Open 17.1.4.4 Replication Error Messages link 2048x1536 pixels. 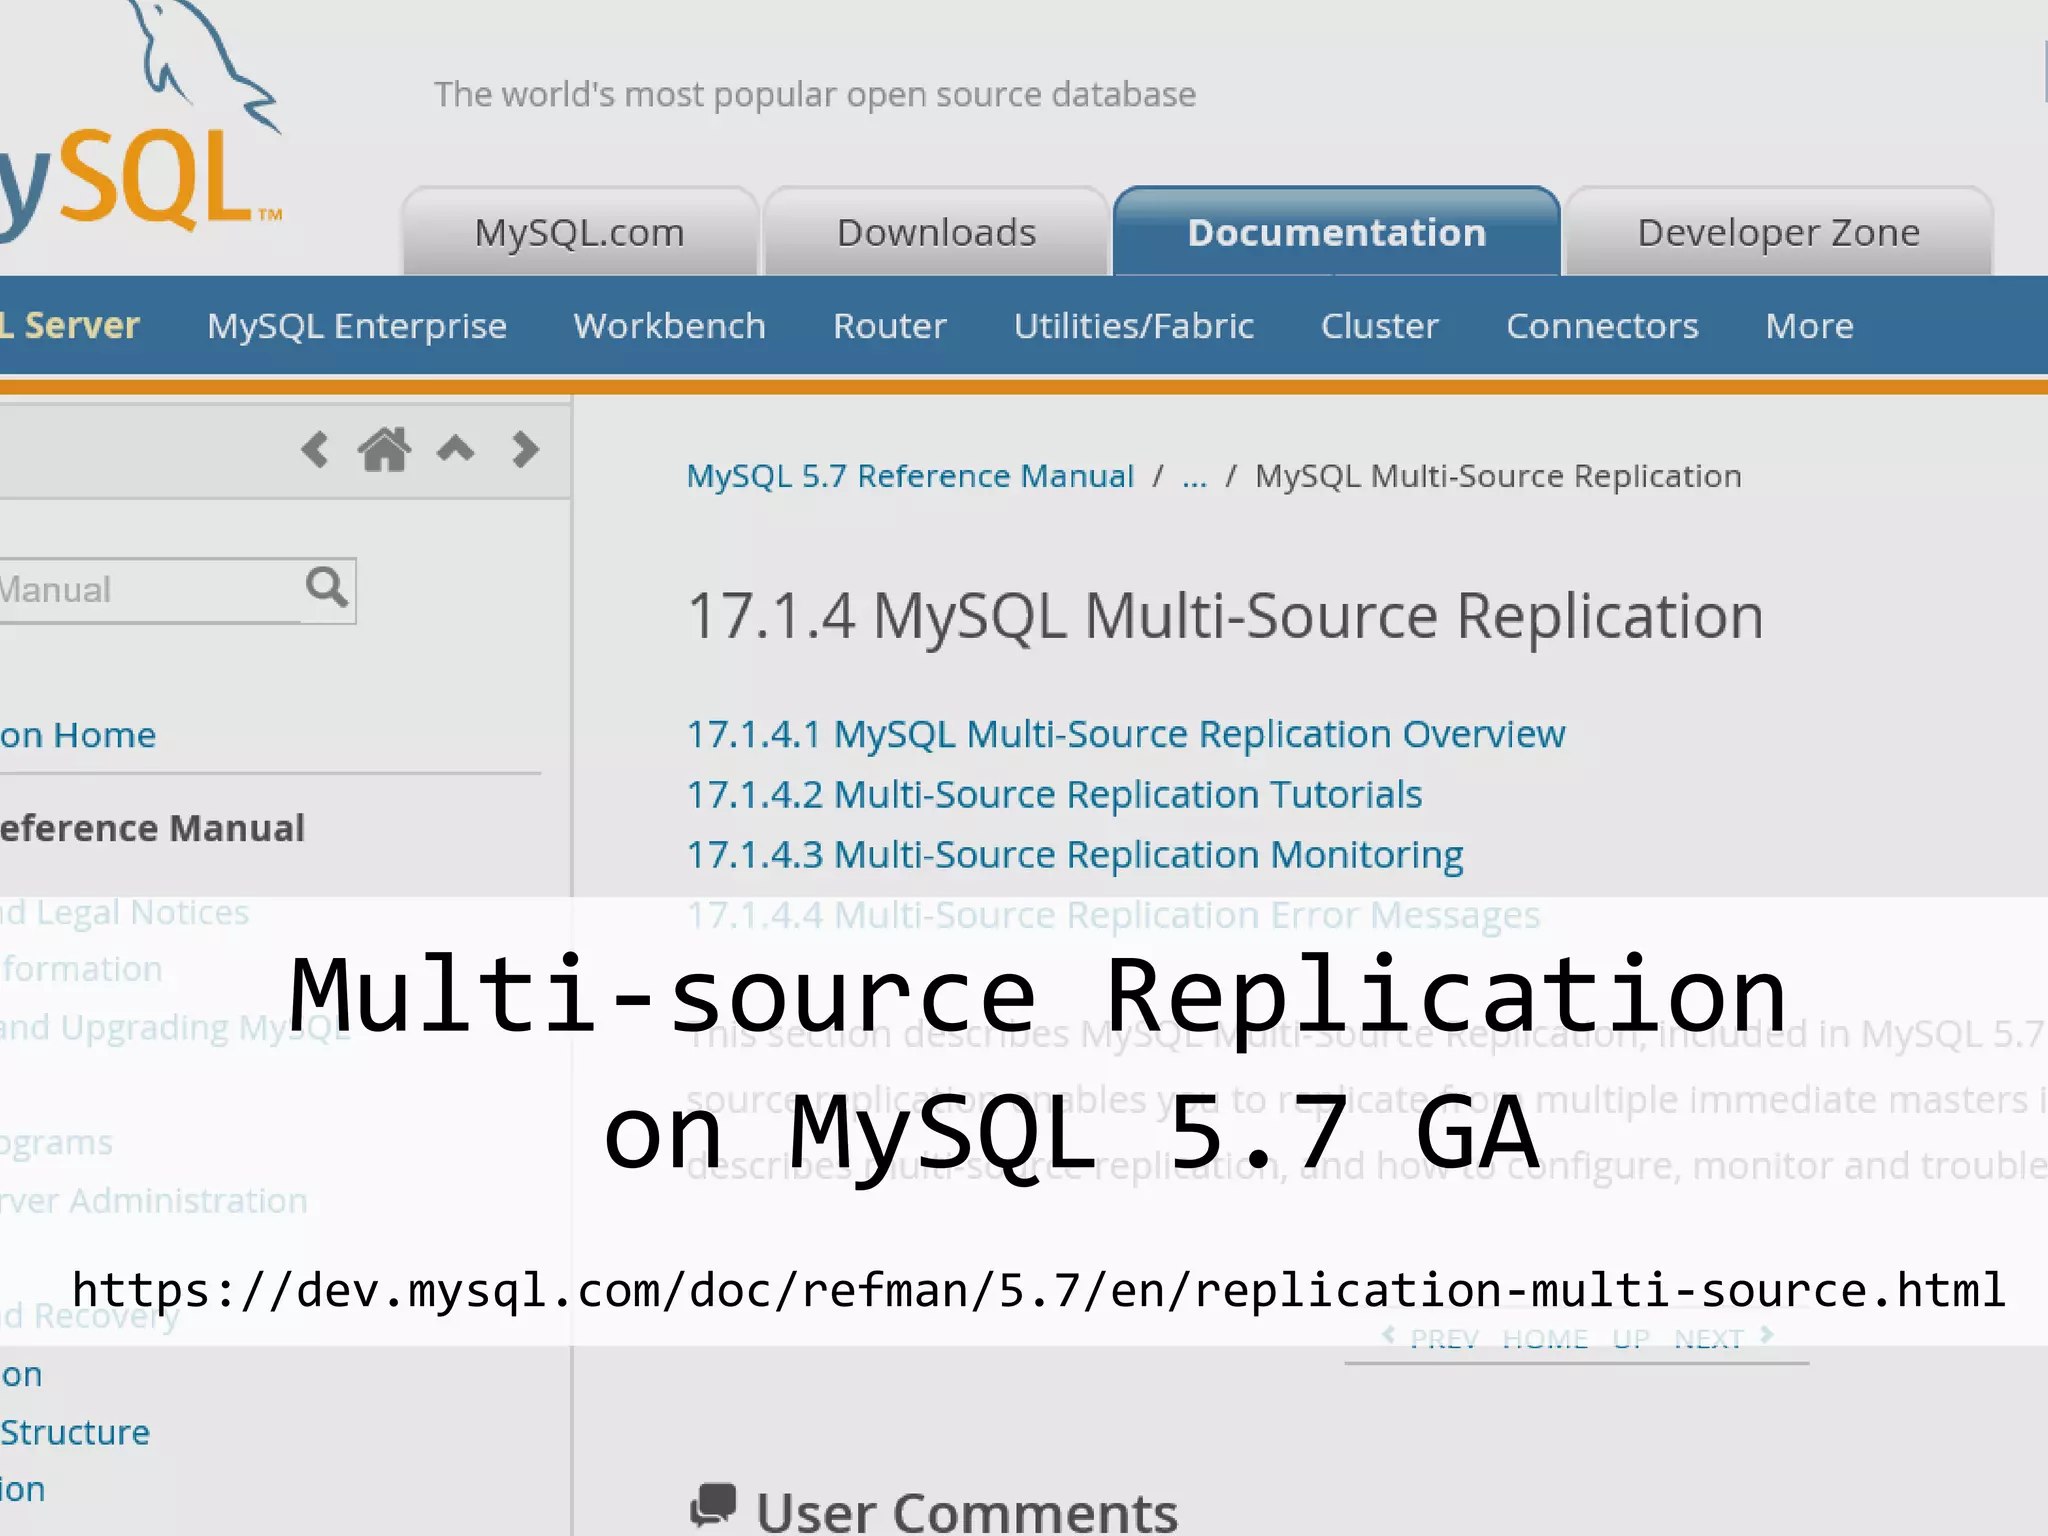(1113, 916)
